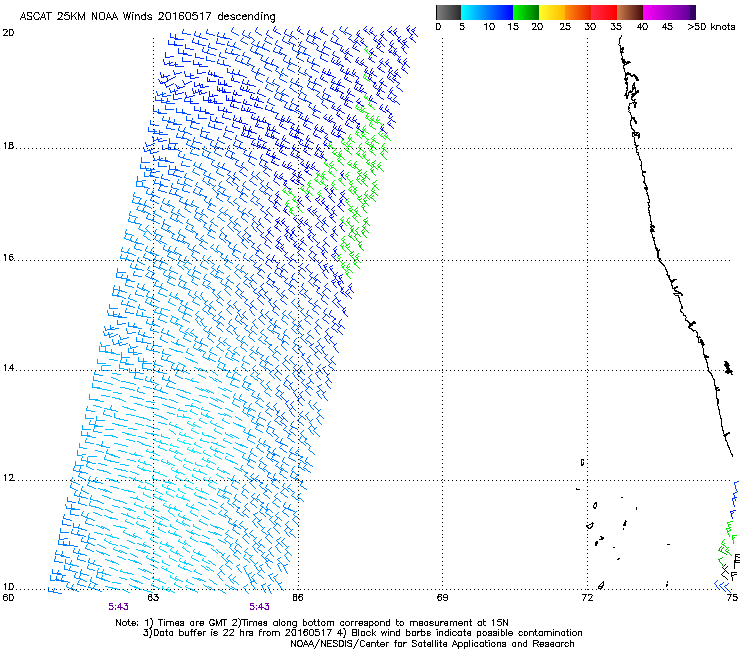Click the chart title 'ASCAT 25KM NOAA Winds 20160517 descending'
Image resolution: width=740 pixels, height=650 pixels.
pyautogui.click(x=147, y=16)
